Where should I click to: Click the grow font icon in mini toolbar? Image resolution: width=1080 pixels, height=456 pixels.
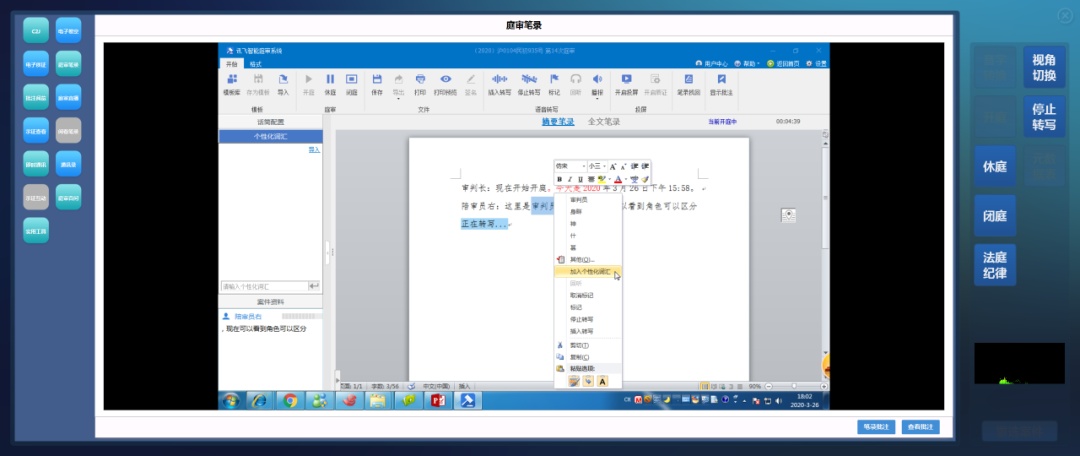click(x=613, y=167)
